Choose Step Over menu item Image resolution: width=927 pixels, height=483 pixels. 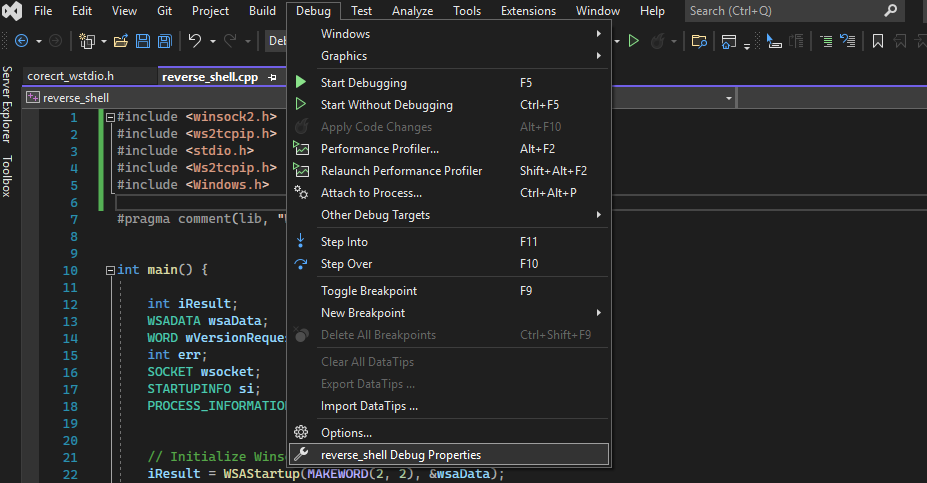coord(449,264)
